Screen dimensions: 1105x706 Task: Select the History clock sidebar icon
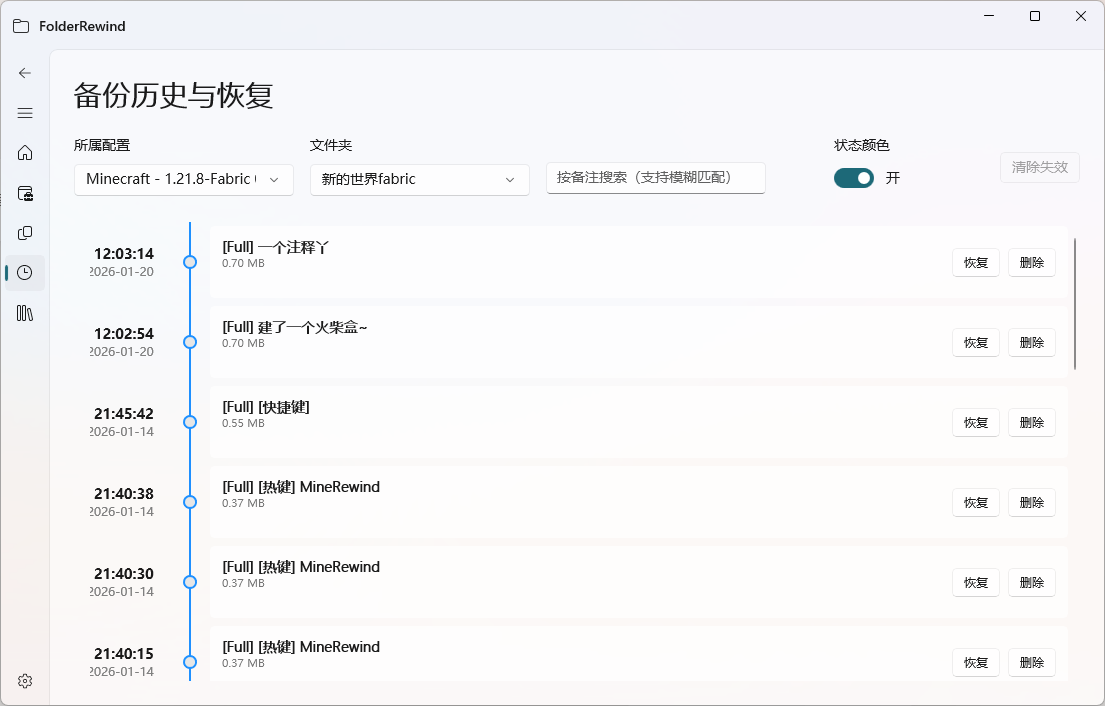[25, 273]
